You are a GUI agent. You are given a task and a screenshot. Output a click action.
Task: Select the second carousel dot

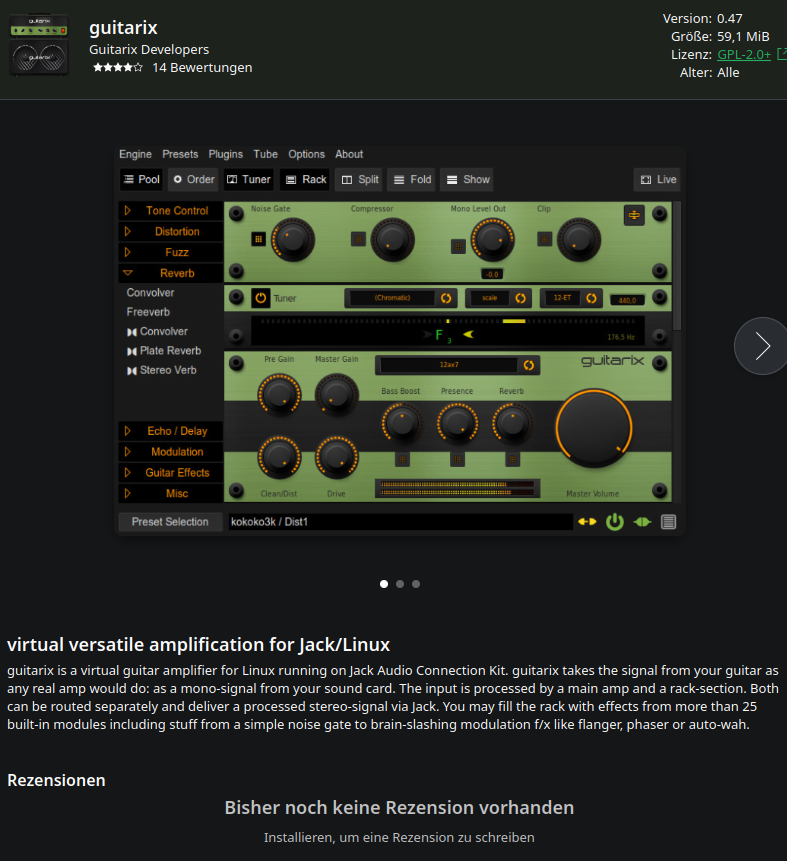coord(400,584)
